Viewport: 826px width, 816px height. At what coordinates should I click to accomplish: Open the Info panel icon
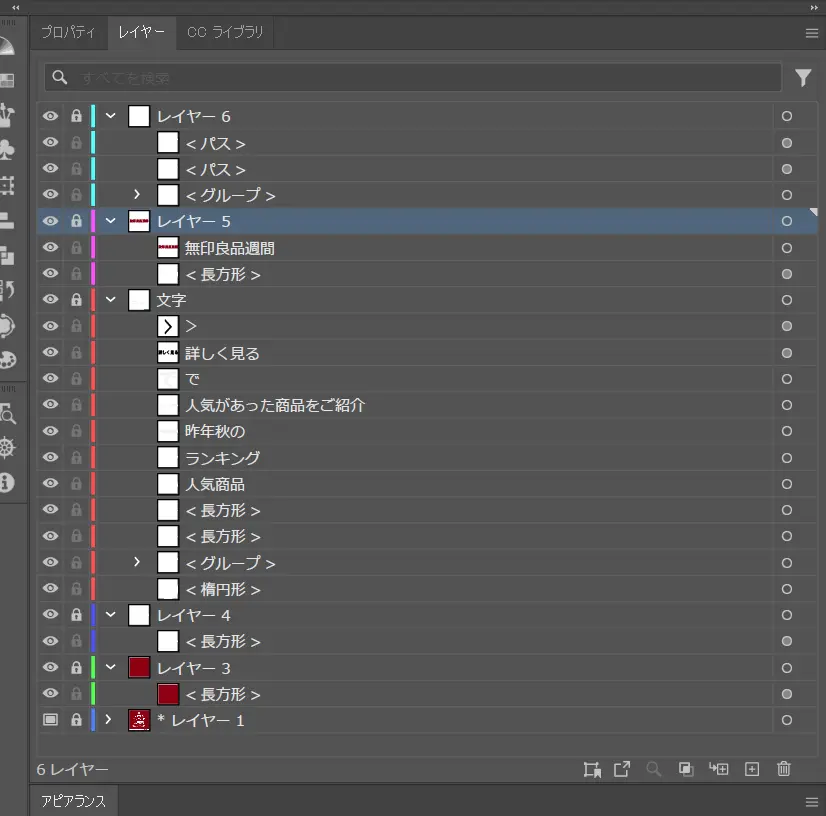click(7, 482)
